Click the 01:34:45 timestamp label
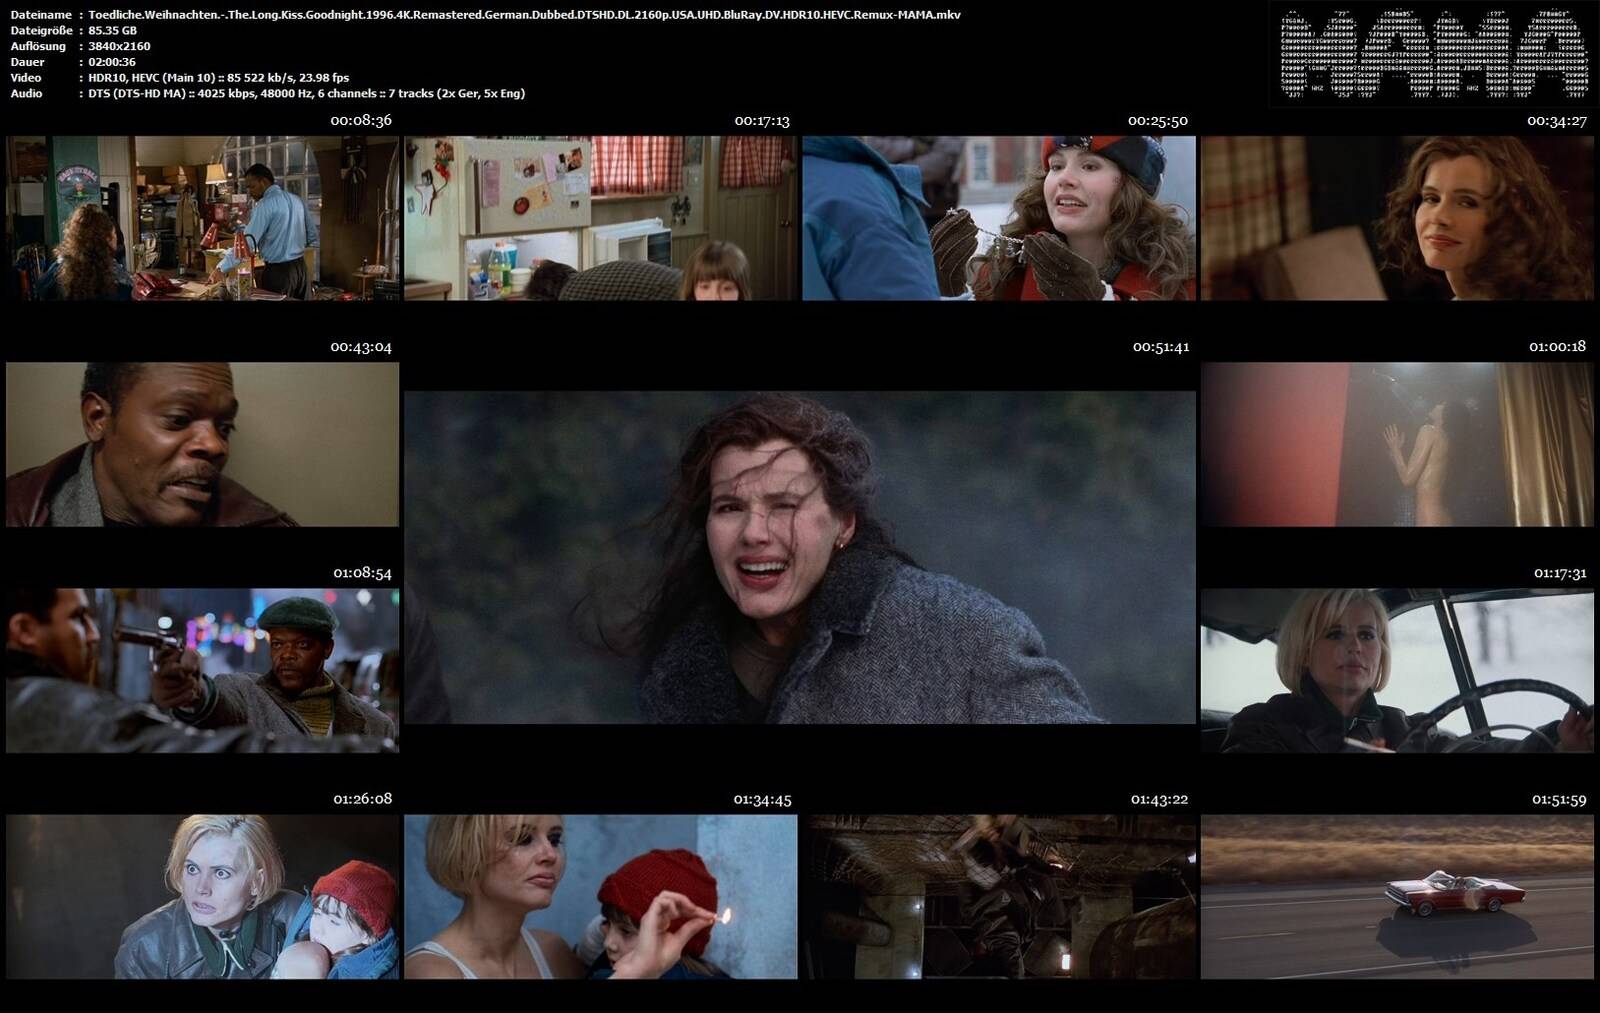1600x1013 pixels. pos(762,799)
